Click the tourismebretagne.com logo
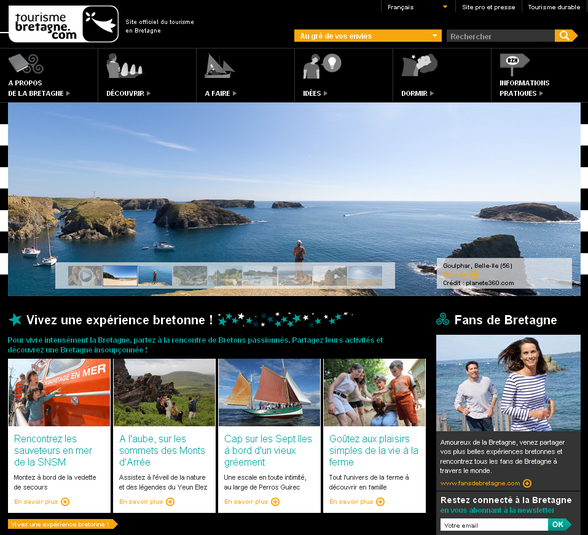 pos(63,24)
